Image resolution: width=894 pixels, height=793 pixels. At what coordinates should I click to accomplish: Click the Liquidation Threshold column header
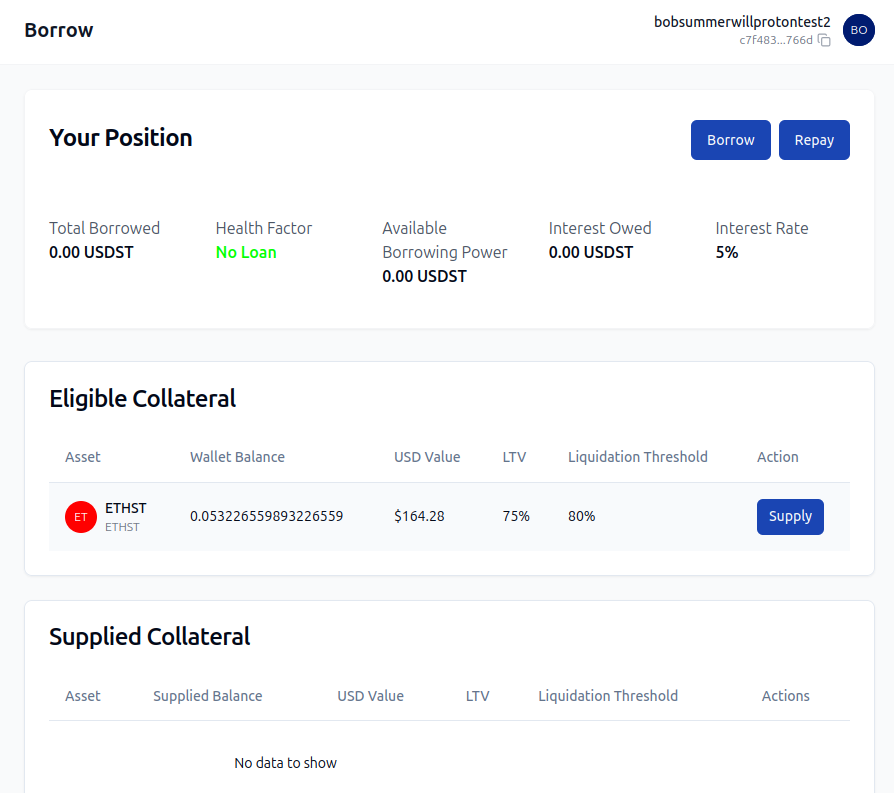pos(638,457)
